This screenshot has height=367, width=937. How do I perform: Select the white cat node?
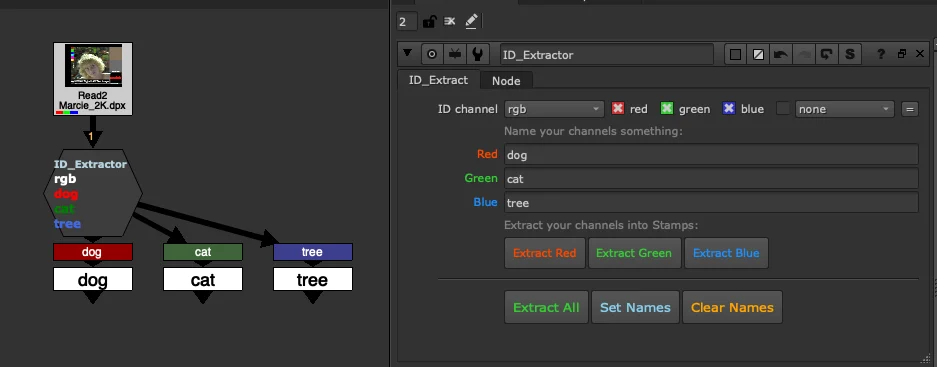click(203, 279)
